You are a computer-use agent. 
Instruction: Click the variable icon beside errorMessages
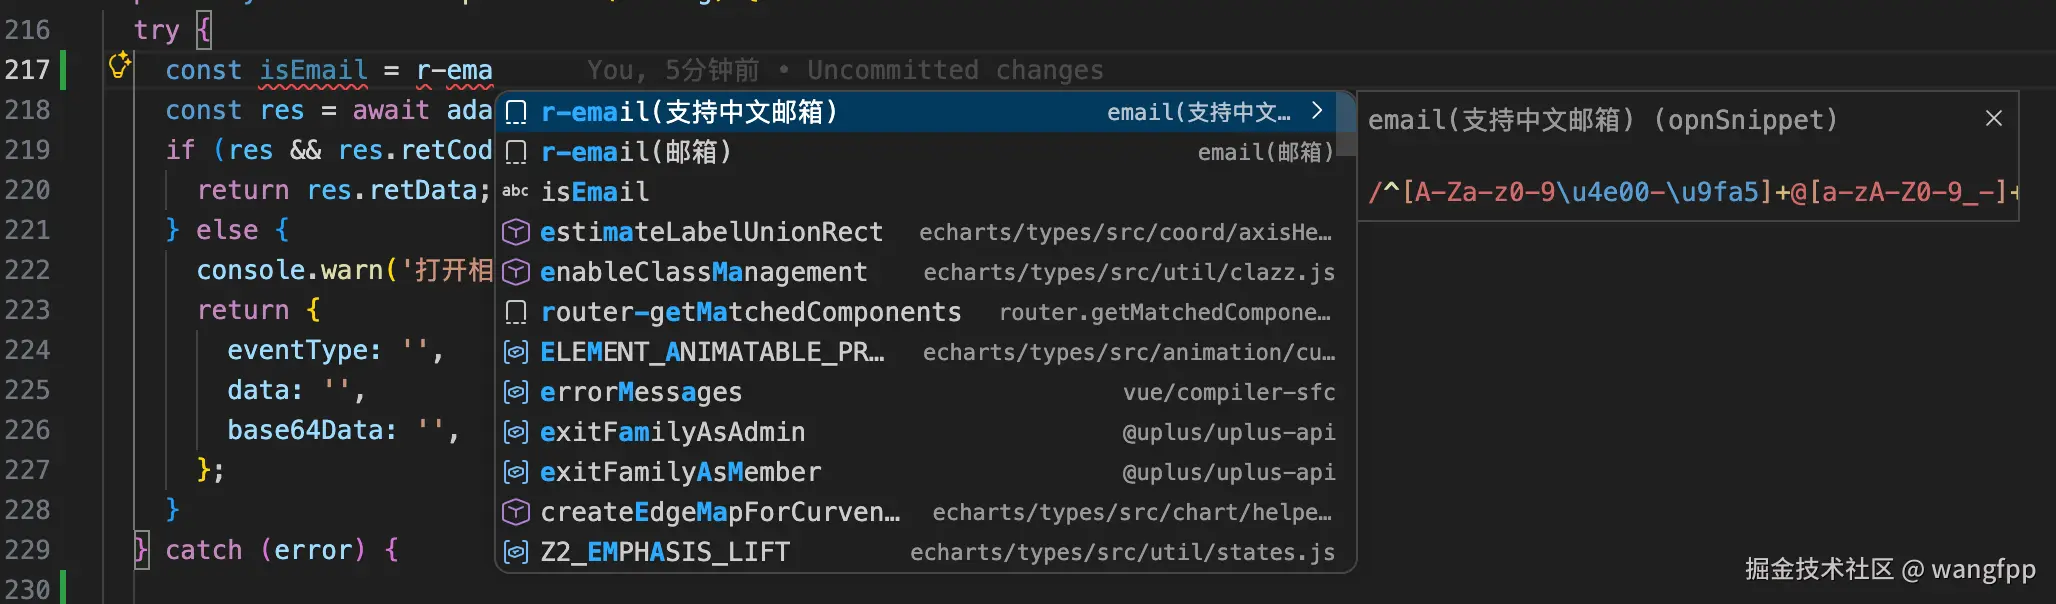click(x=515, y=392)
